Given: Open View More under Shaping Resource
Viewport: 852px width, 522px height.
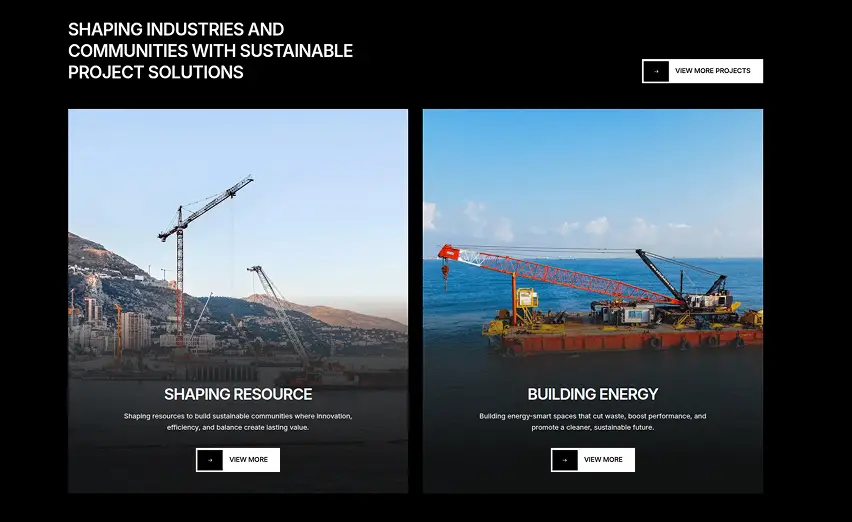Looking at the screenshot, I should [238, 460].
